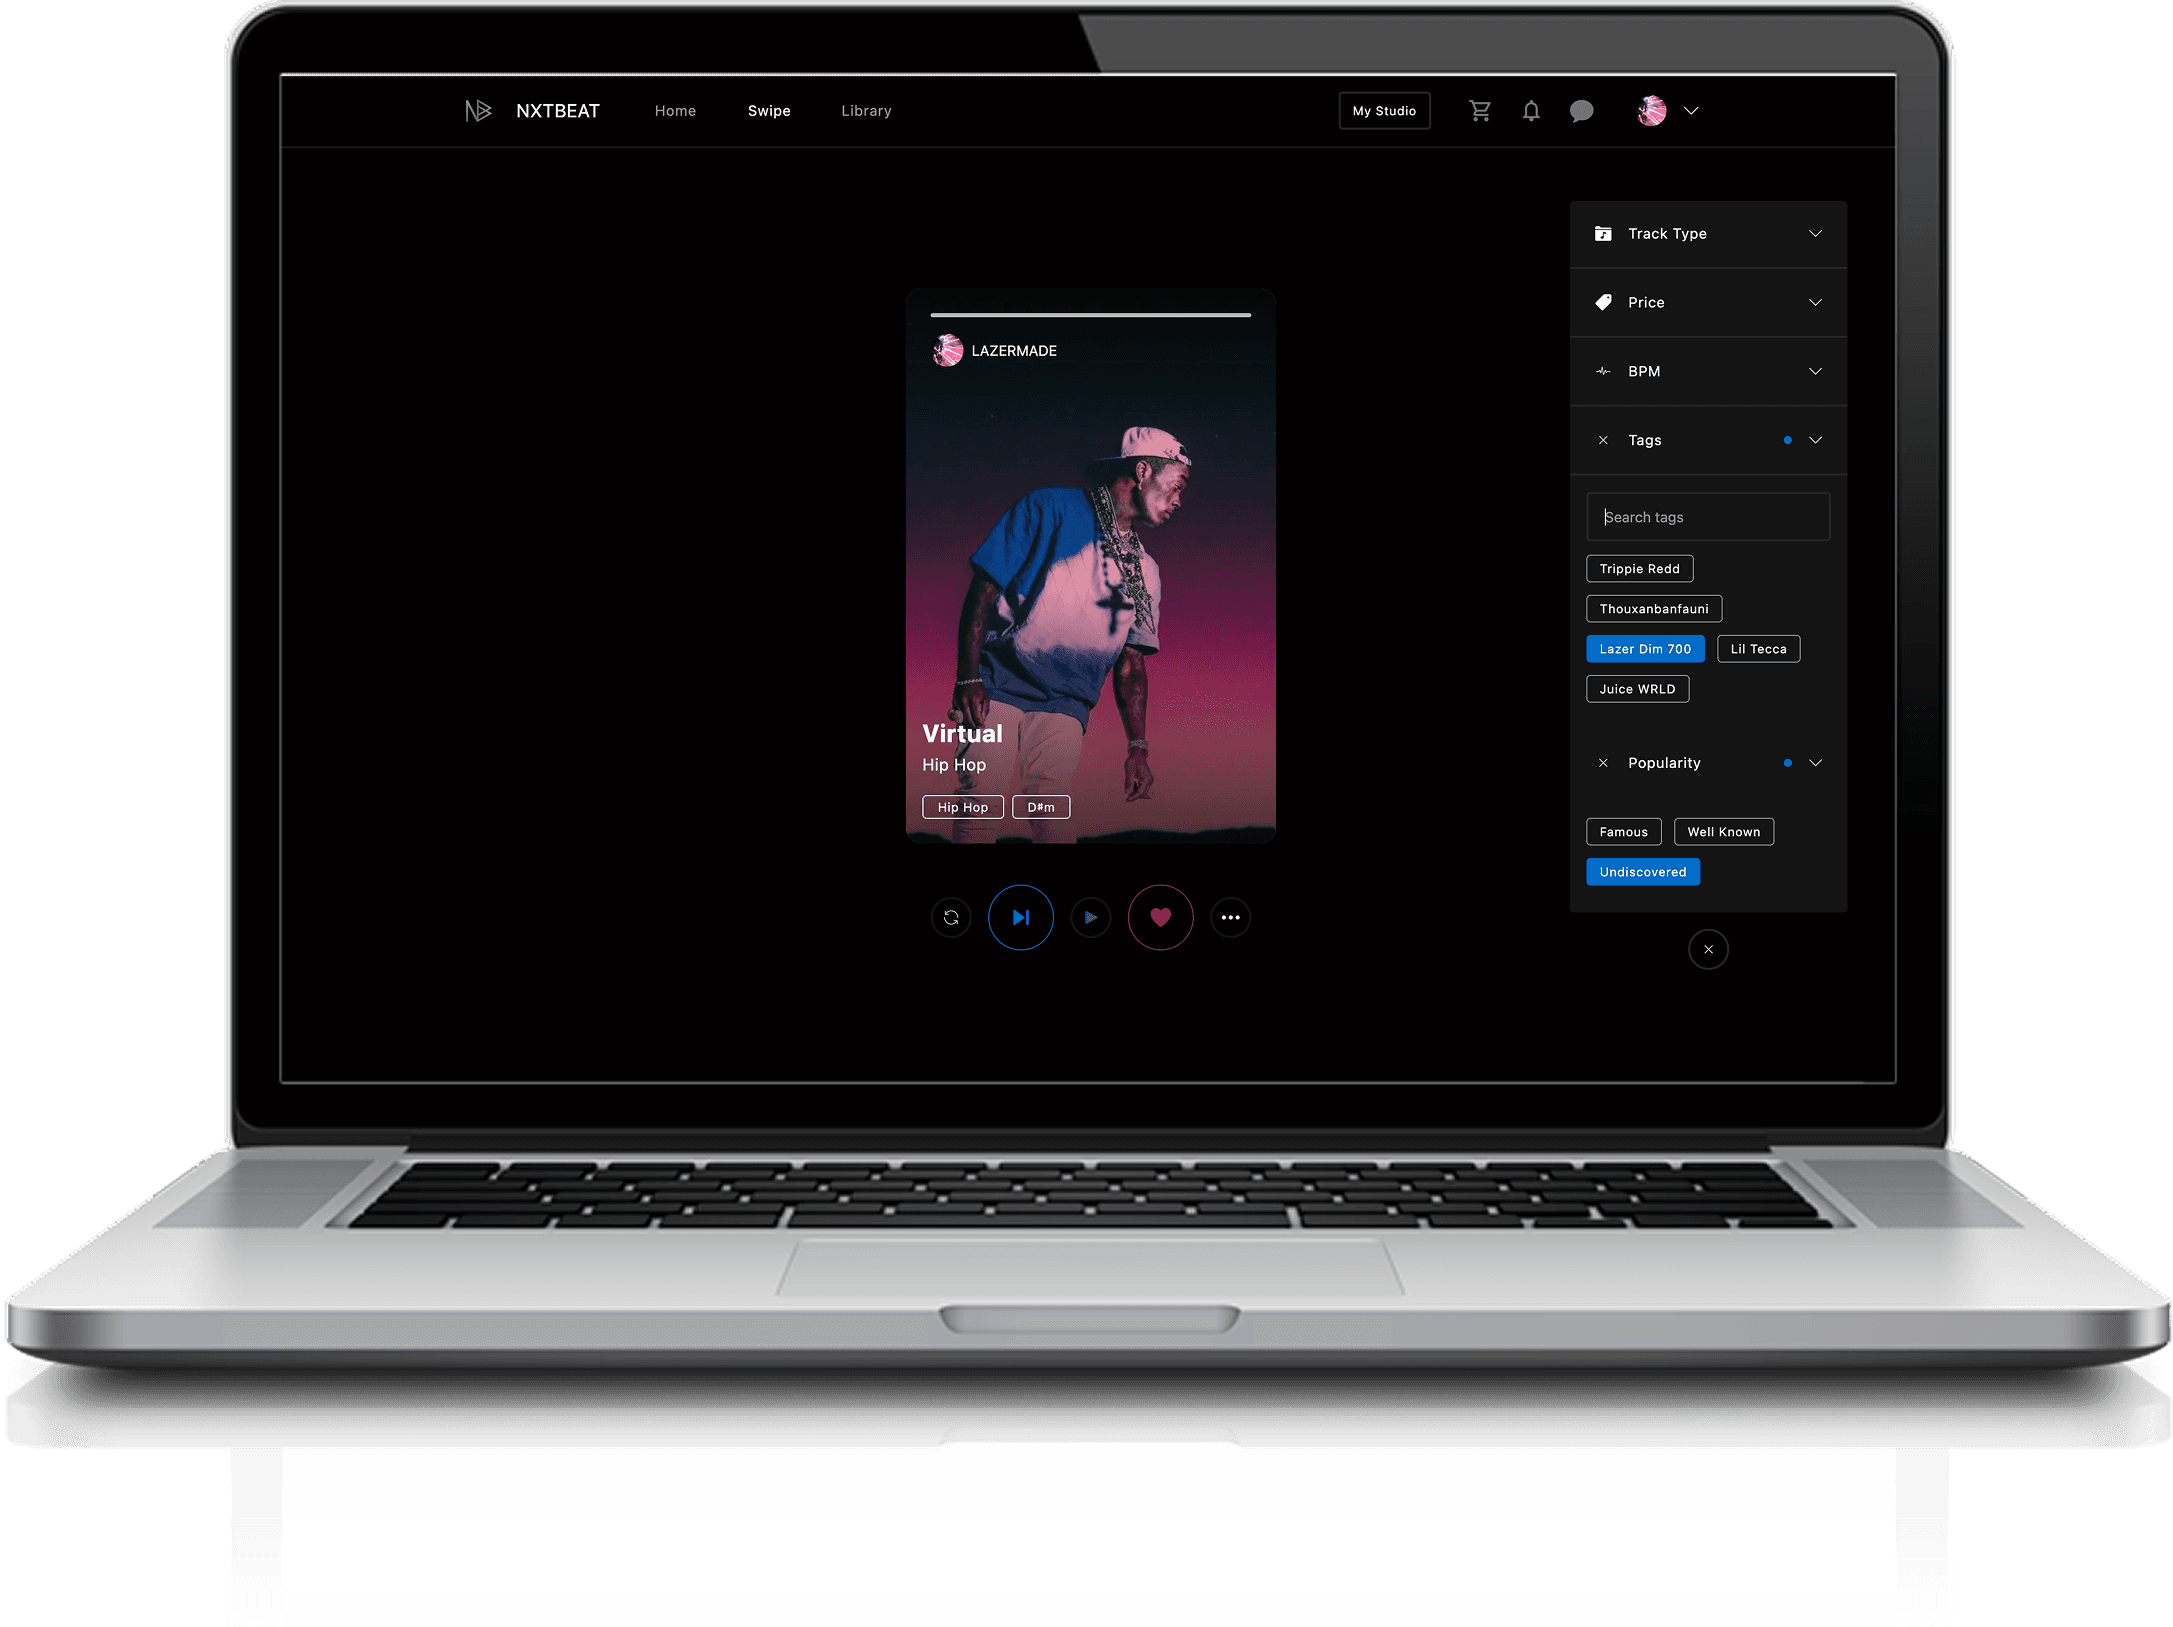Open the three-dots more options button
2173x1627 pixels.
pos(1230,917)
